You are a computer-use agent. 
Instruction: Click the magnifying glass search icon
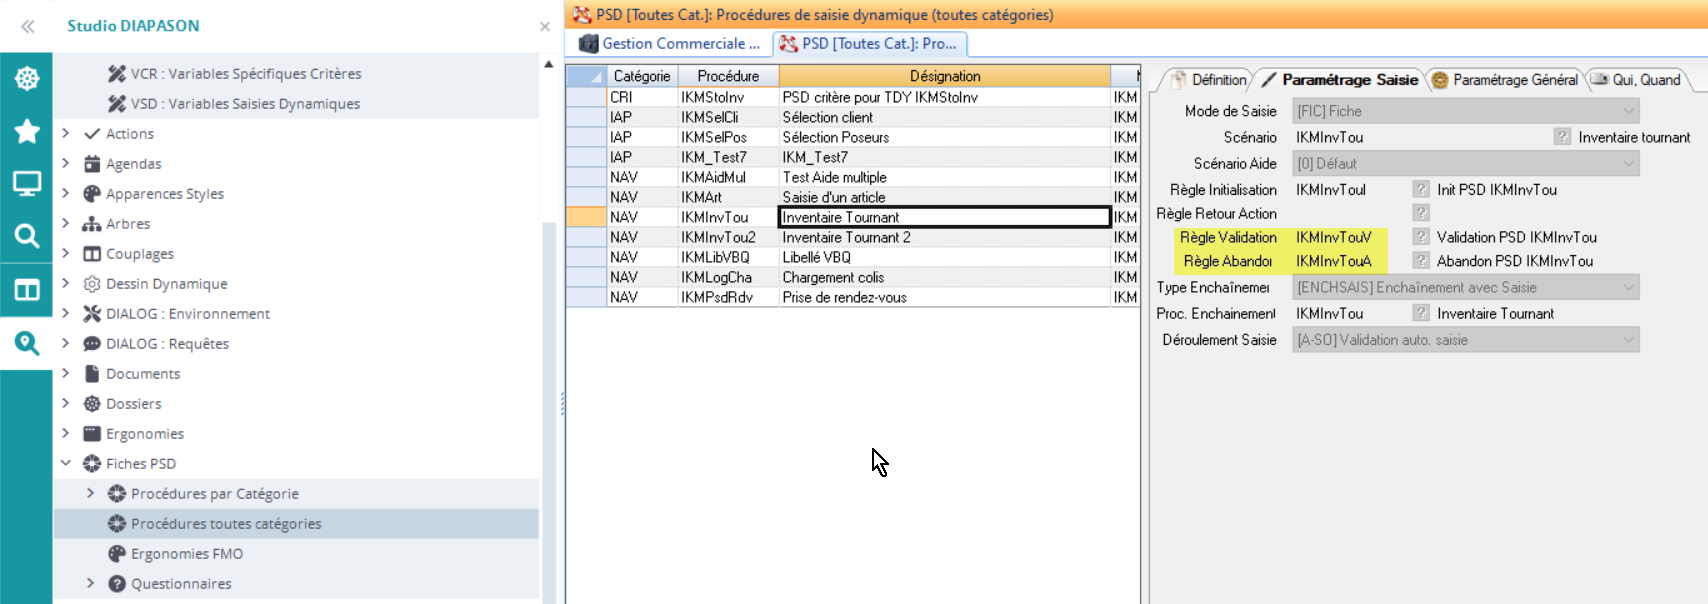pyautogui.click(x=27, y=236)
